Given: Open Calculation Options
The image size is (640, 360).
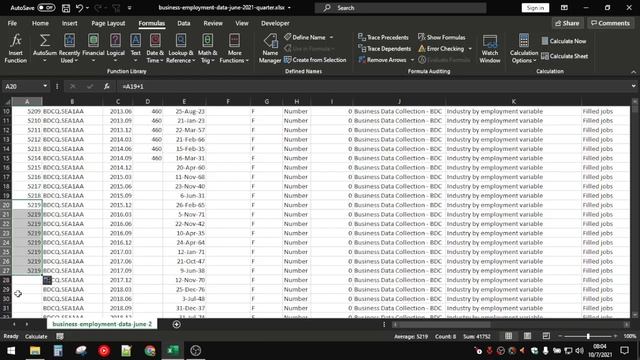Looking at the screenshot, I should (x=524, y=49).
